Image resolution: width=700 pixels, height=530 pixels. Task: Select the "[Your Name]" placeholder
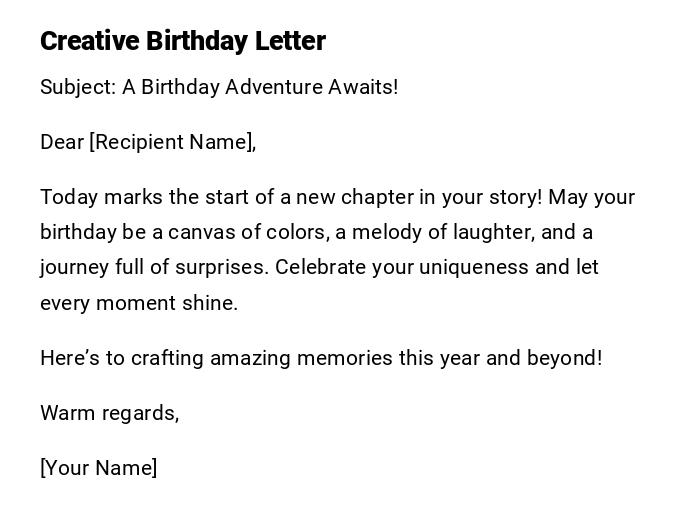click(98, 468)
